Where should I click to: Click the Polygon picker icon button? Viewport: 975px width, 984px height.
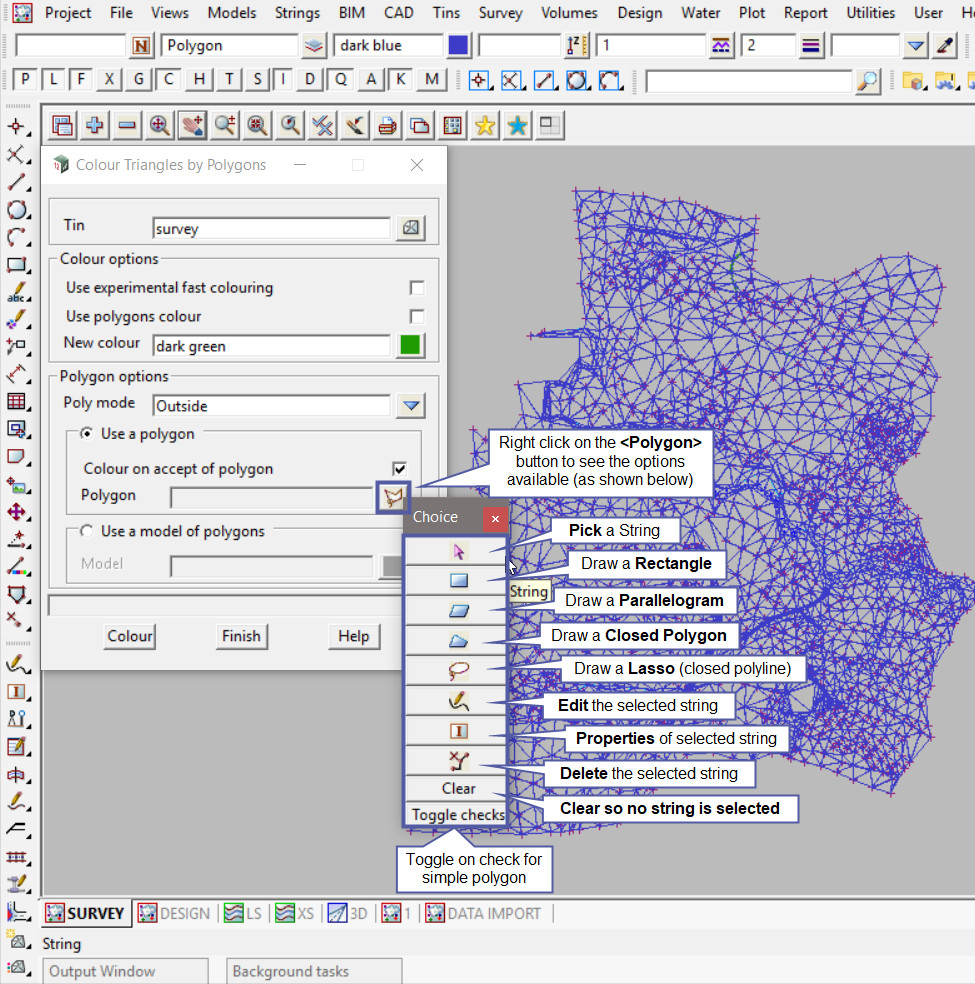coord(394,497)
